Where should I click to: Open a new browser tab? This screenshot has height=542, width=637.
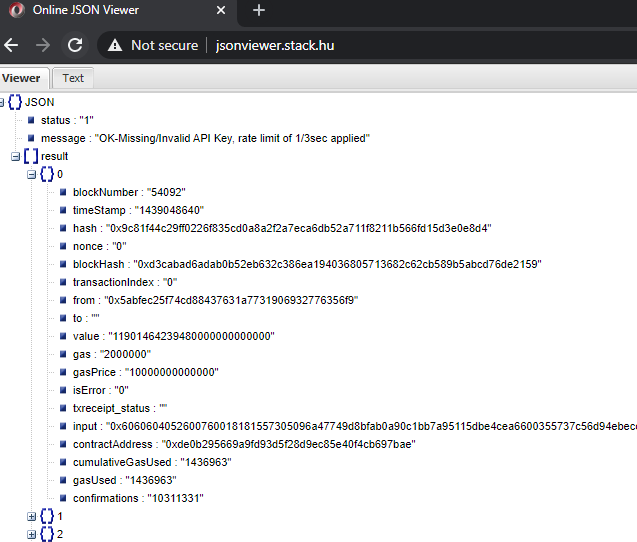point(259,10)
